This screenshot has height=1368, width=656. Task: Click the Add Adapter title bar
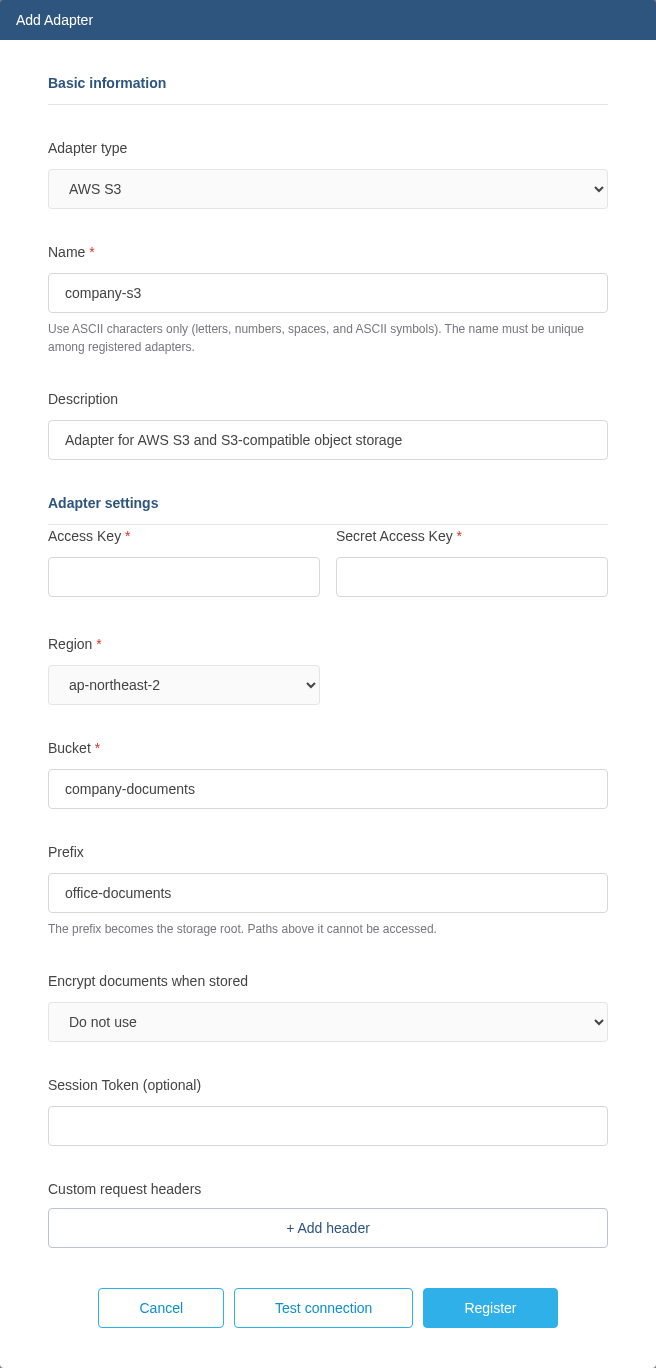point(328,20)
